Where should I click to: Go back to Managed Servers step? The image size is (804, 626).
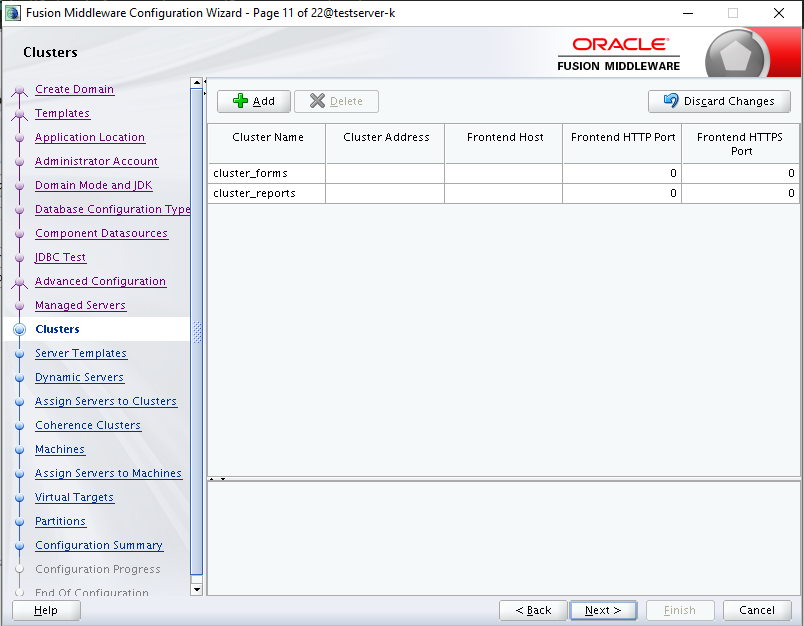click(x=80, y=305)
